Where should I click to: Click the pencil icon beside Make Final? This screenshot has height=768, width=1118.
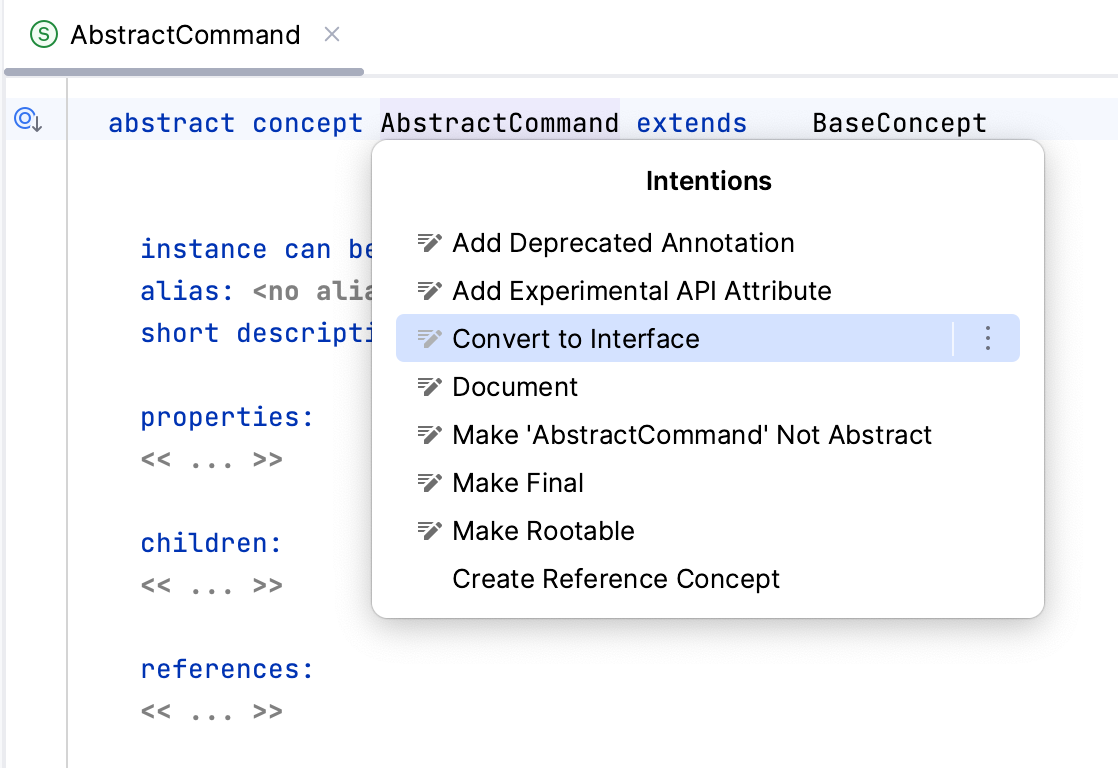click(x=429, y=483)
